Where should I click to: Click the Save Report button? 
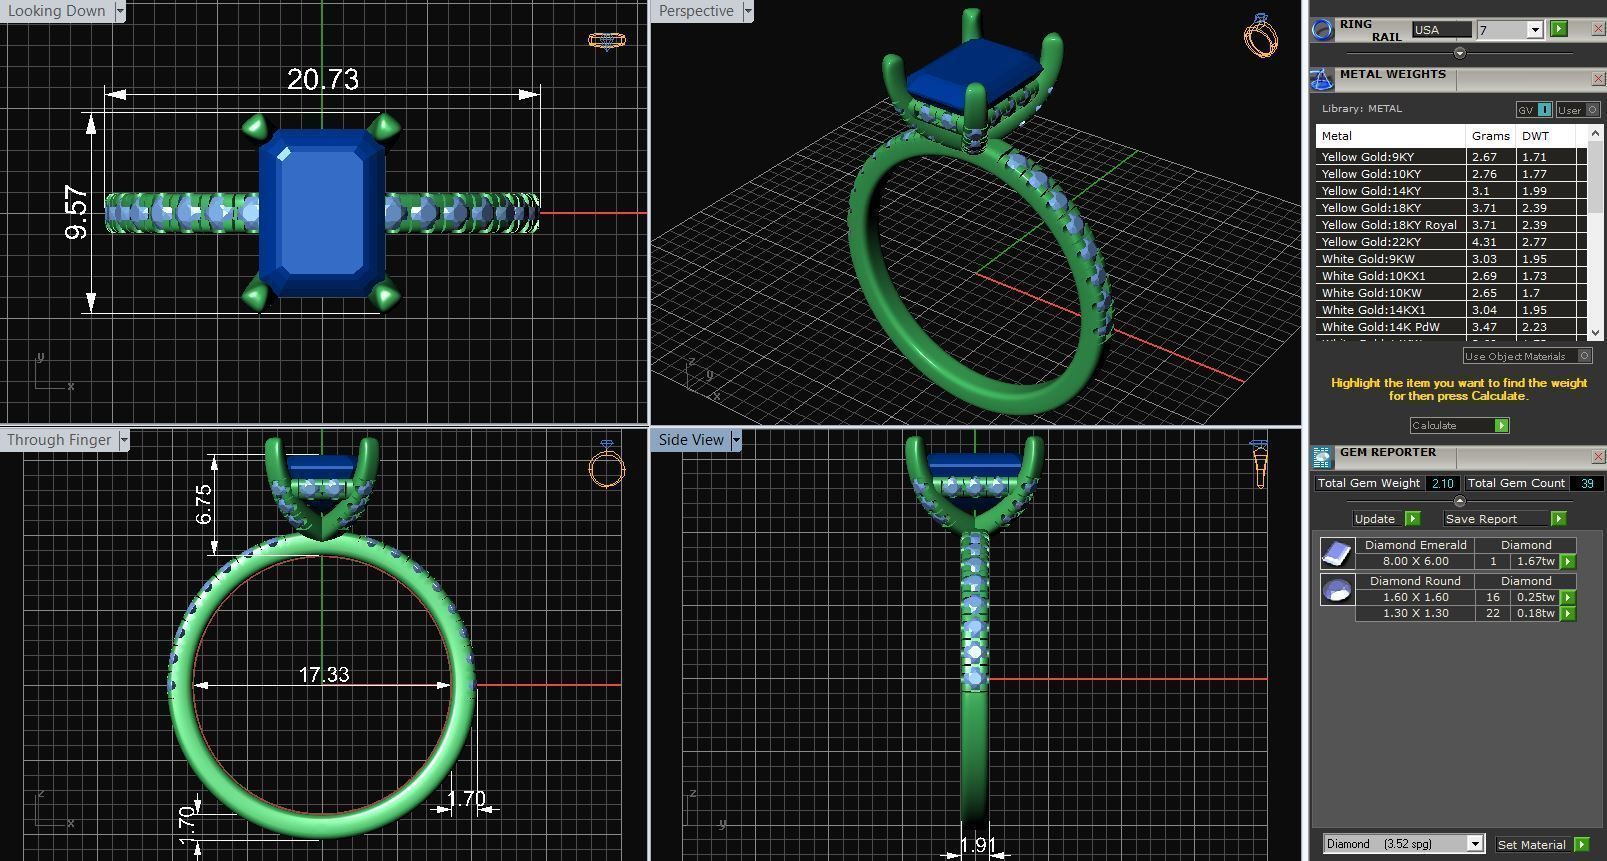[1495, 518]
